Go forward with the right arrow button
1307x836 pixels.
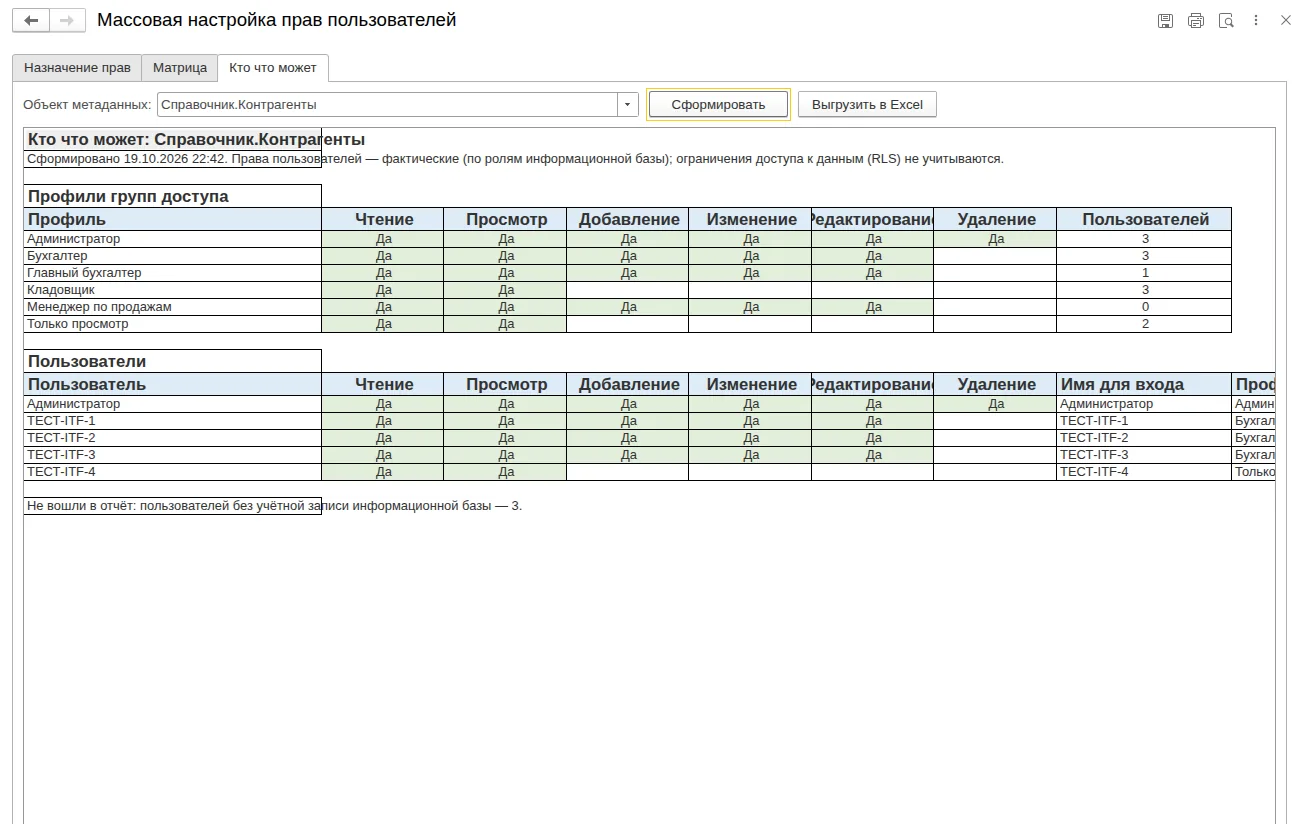click(67, 20)
